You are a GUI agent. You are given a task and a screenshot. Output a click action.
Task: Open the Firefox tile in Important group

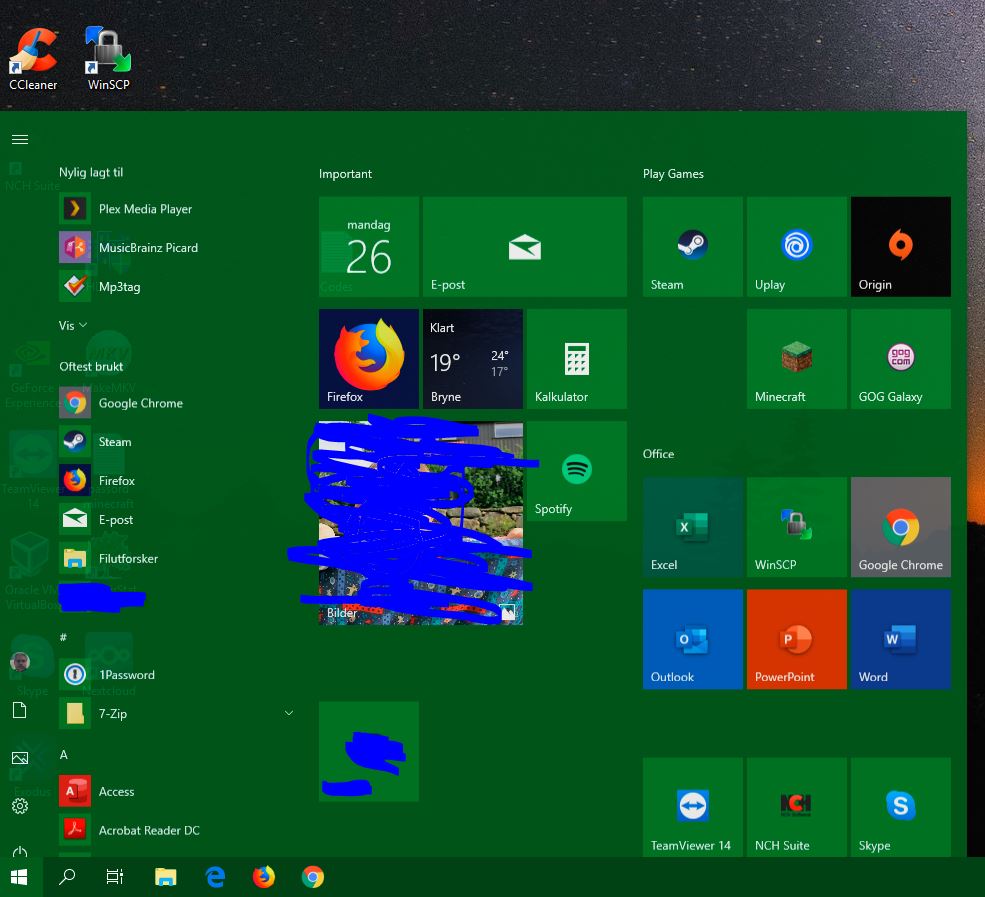coord(369,359)
